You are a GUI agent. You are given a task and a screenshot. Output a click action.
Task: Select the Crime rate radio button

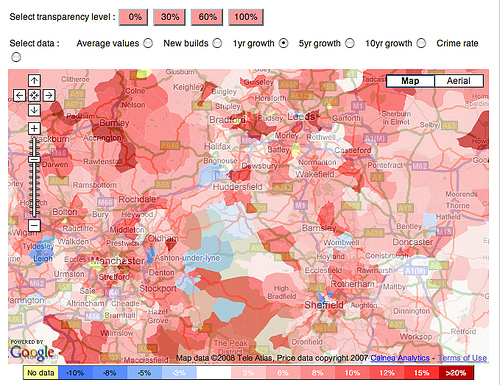point(16,57)
